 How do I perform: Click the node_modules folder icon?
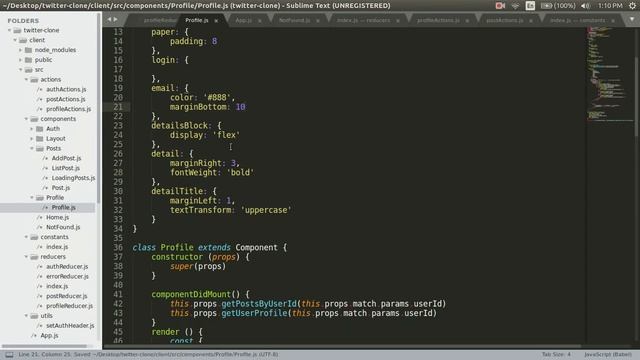(28, 50)
